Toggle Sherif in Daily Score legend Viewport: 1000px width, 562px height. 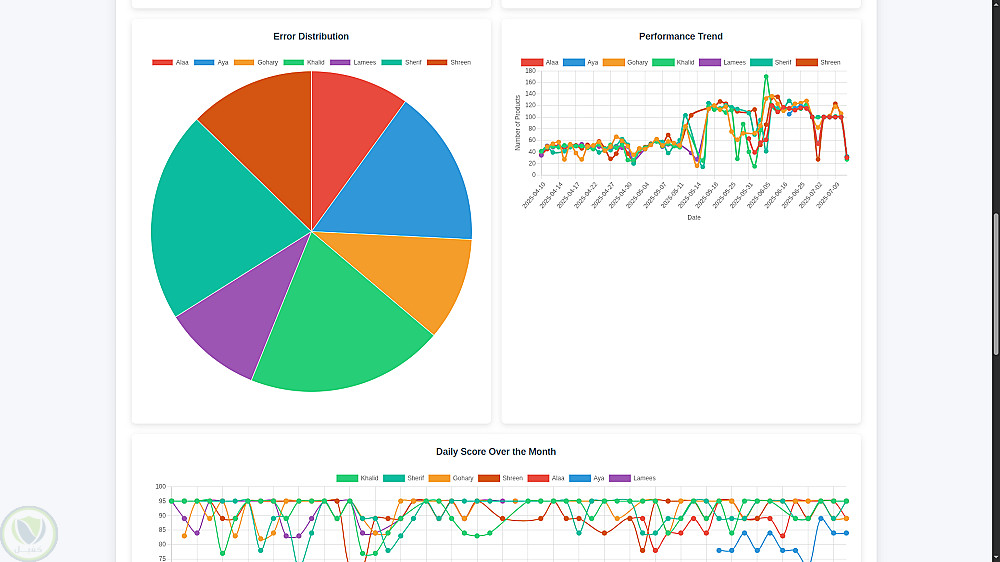[x=404, y=478]
